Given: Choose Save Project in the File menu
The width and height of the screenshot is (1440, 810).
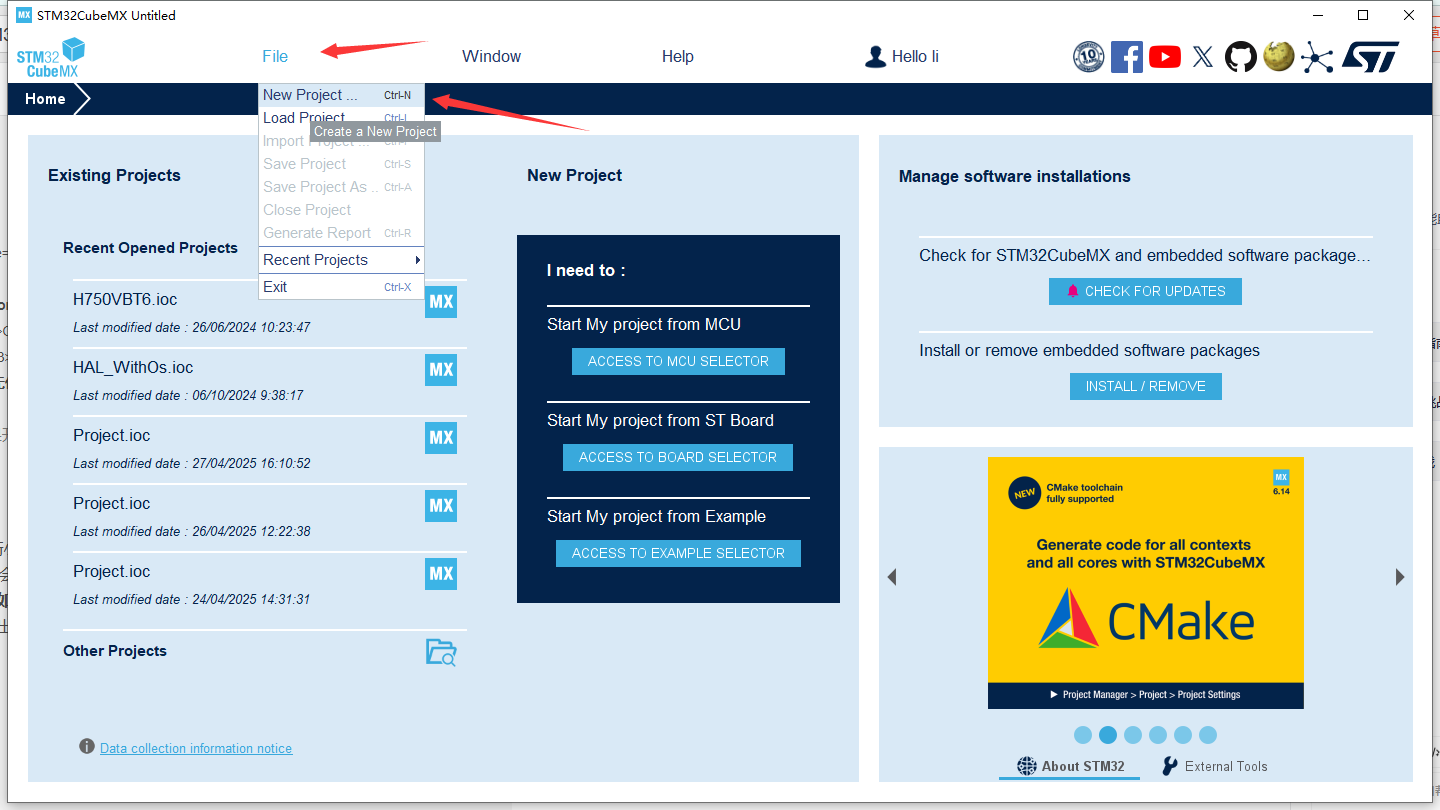Looking at the screenshot, I should [x=341, y=164].
